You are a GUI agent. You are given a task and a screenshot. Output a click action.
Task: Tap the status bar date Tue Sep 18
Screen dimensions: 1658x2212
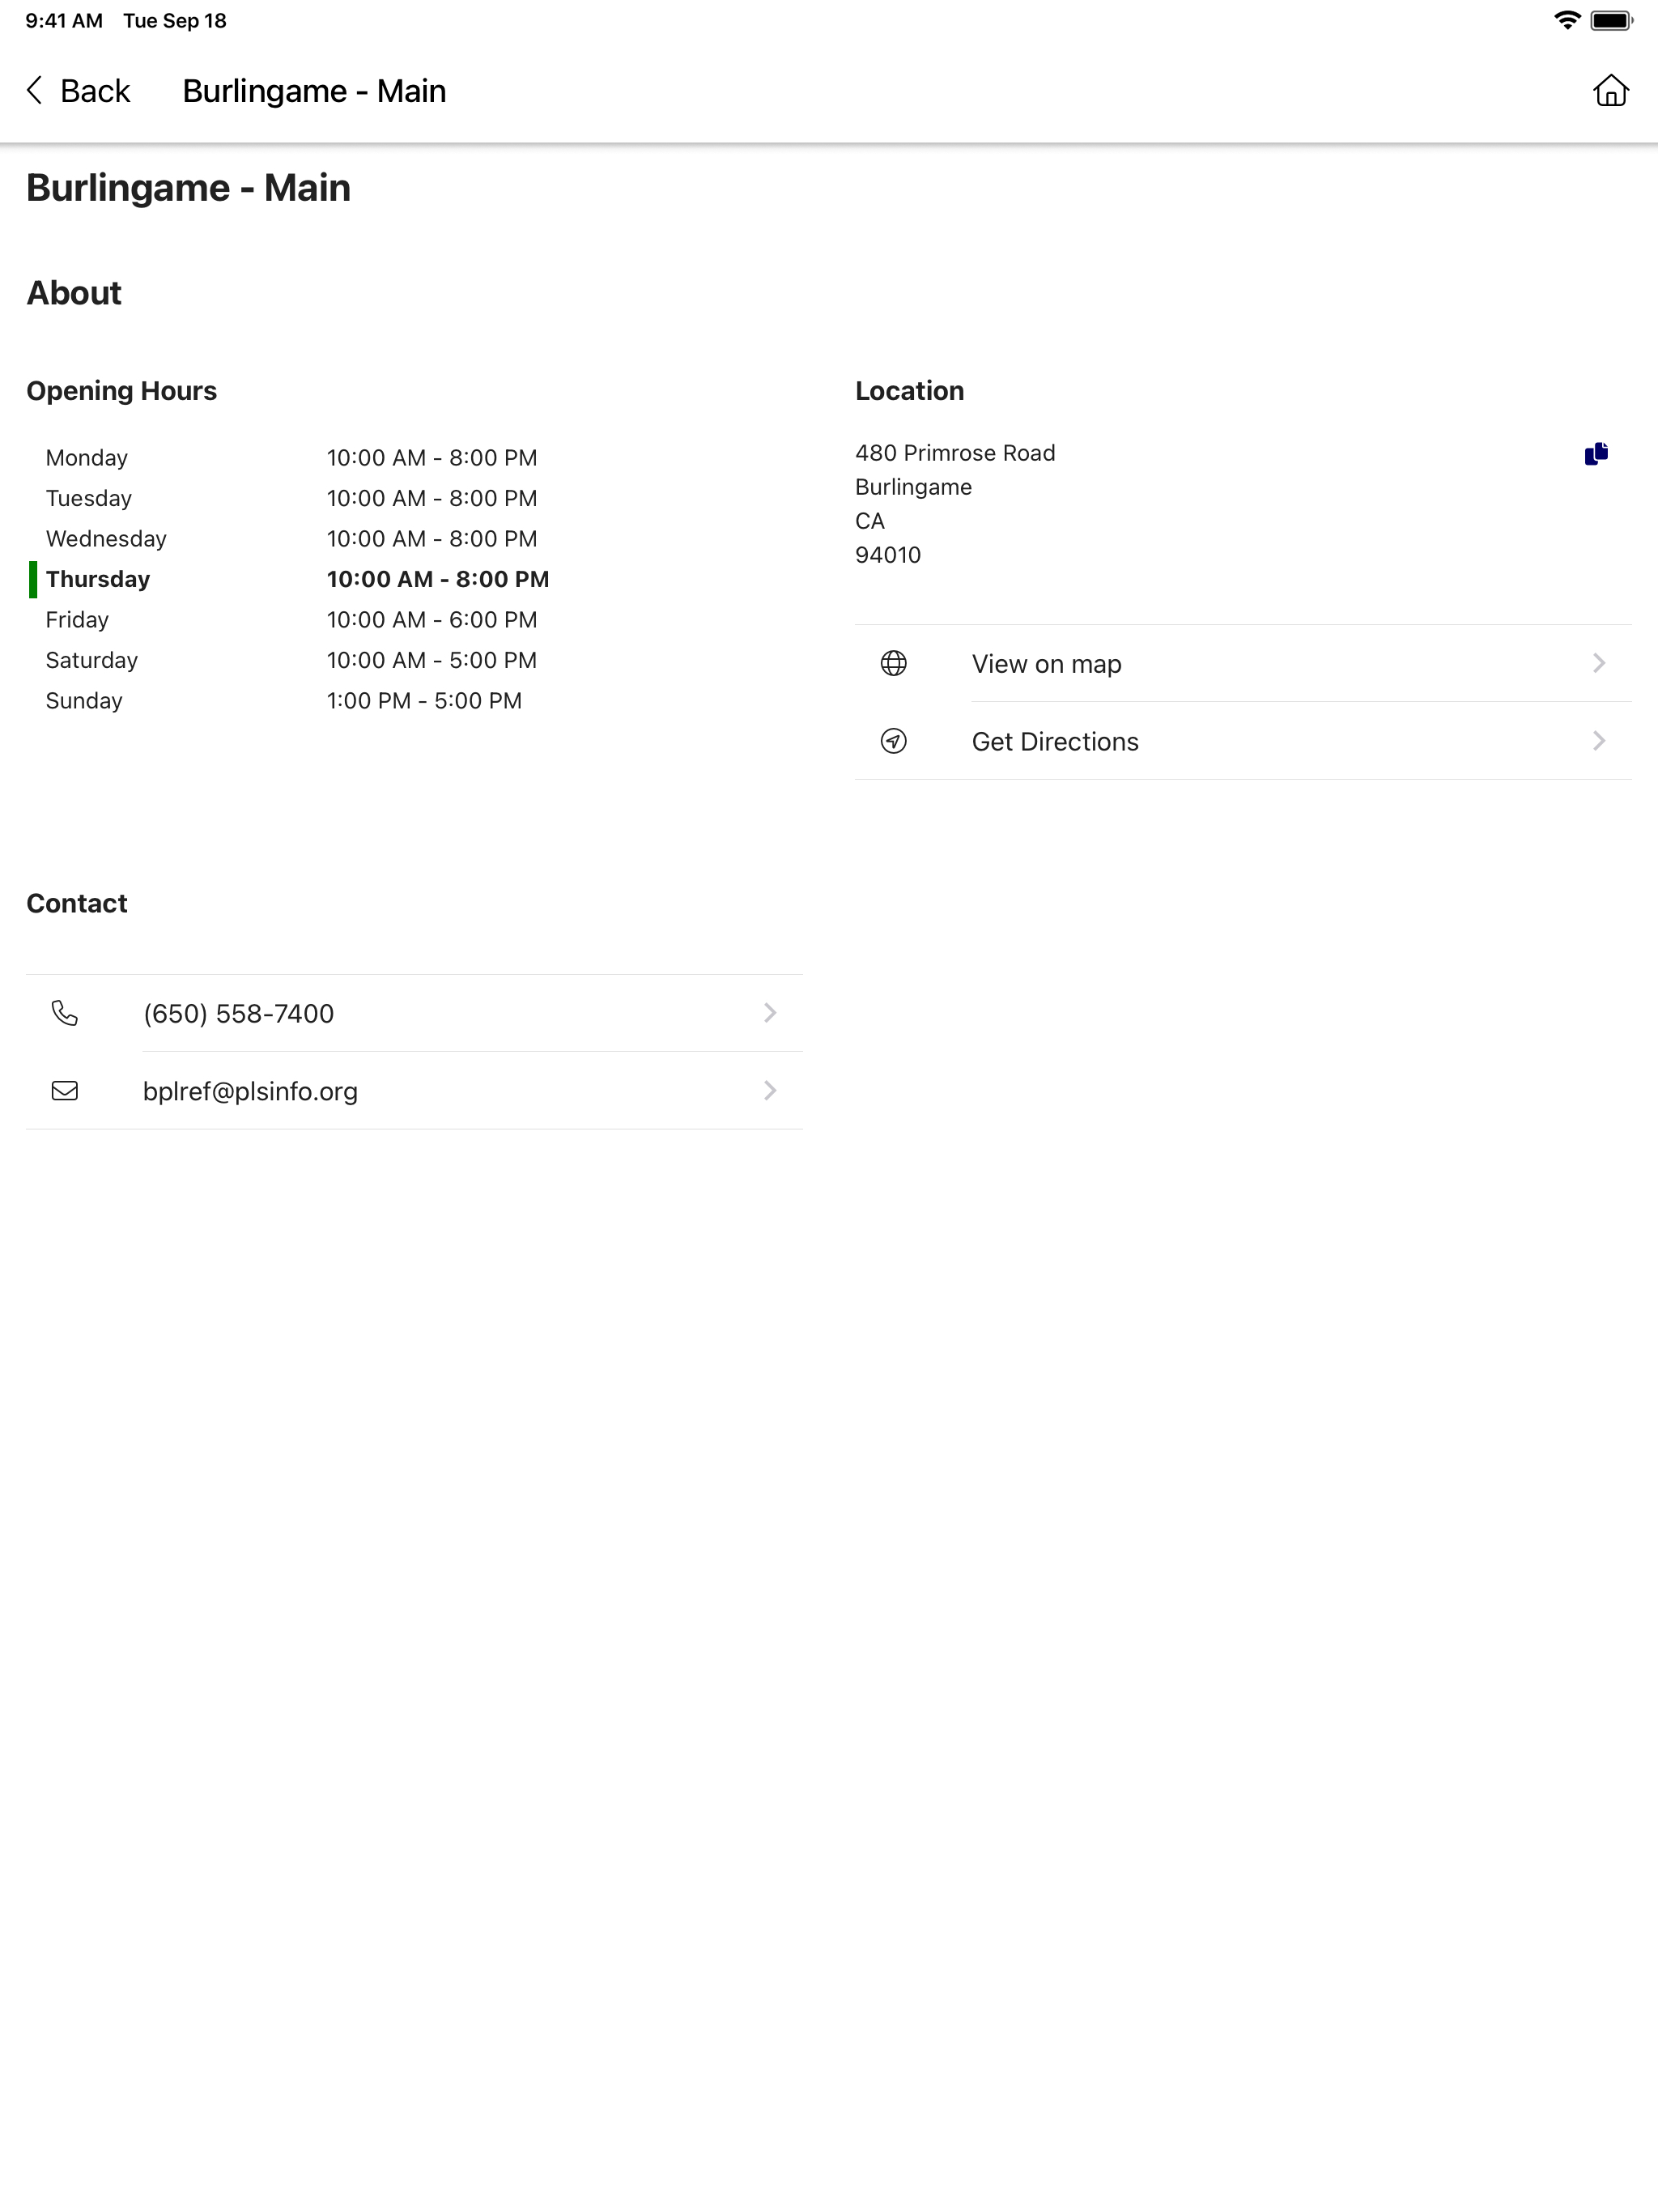tap(175, 21)
